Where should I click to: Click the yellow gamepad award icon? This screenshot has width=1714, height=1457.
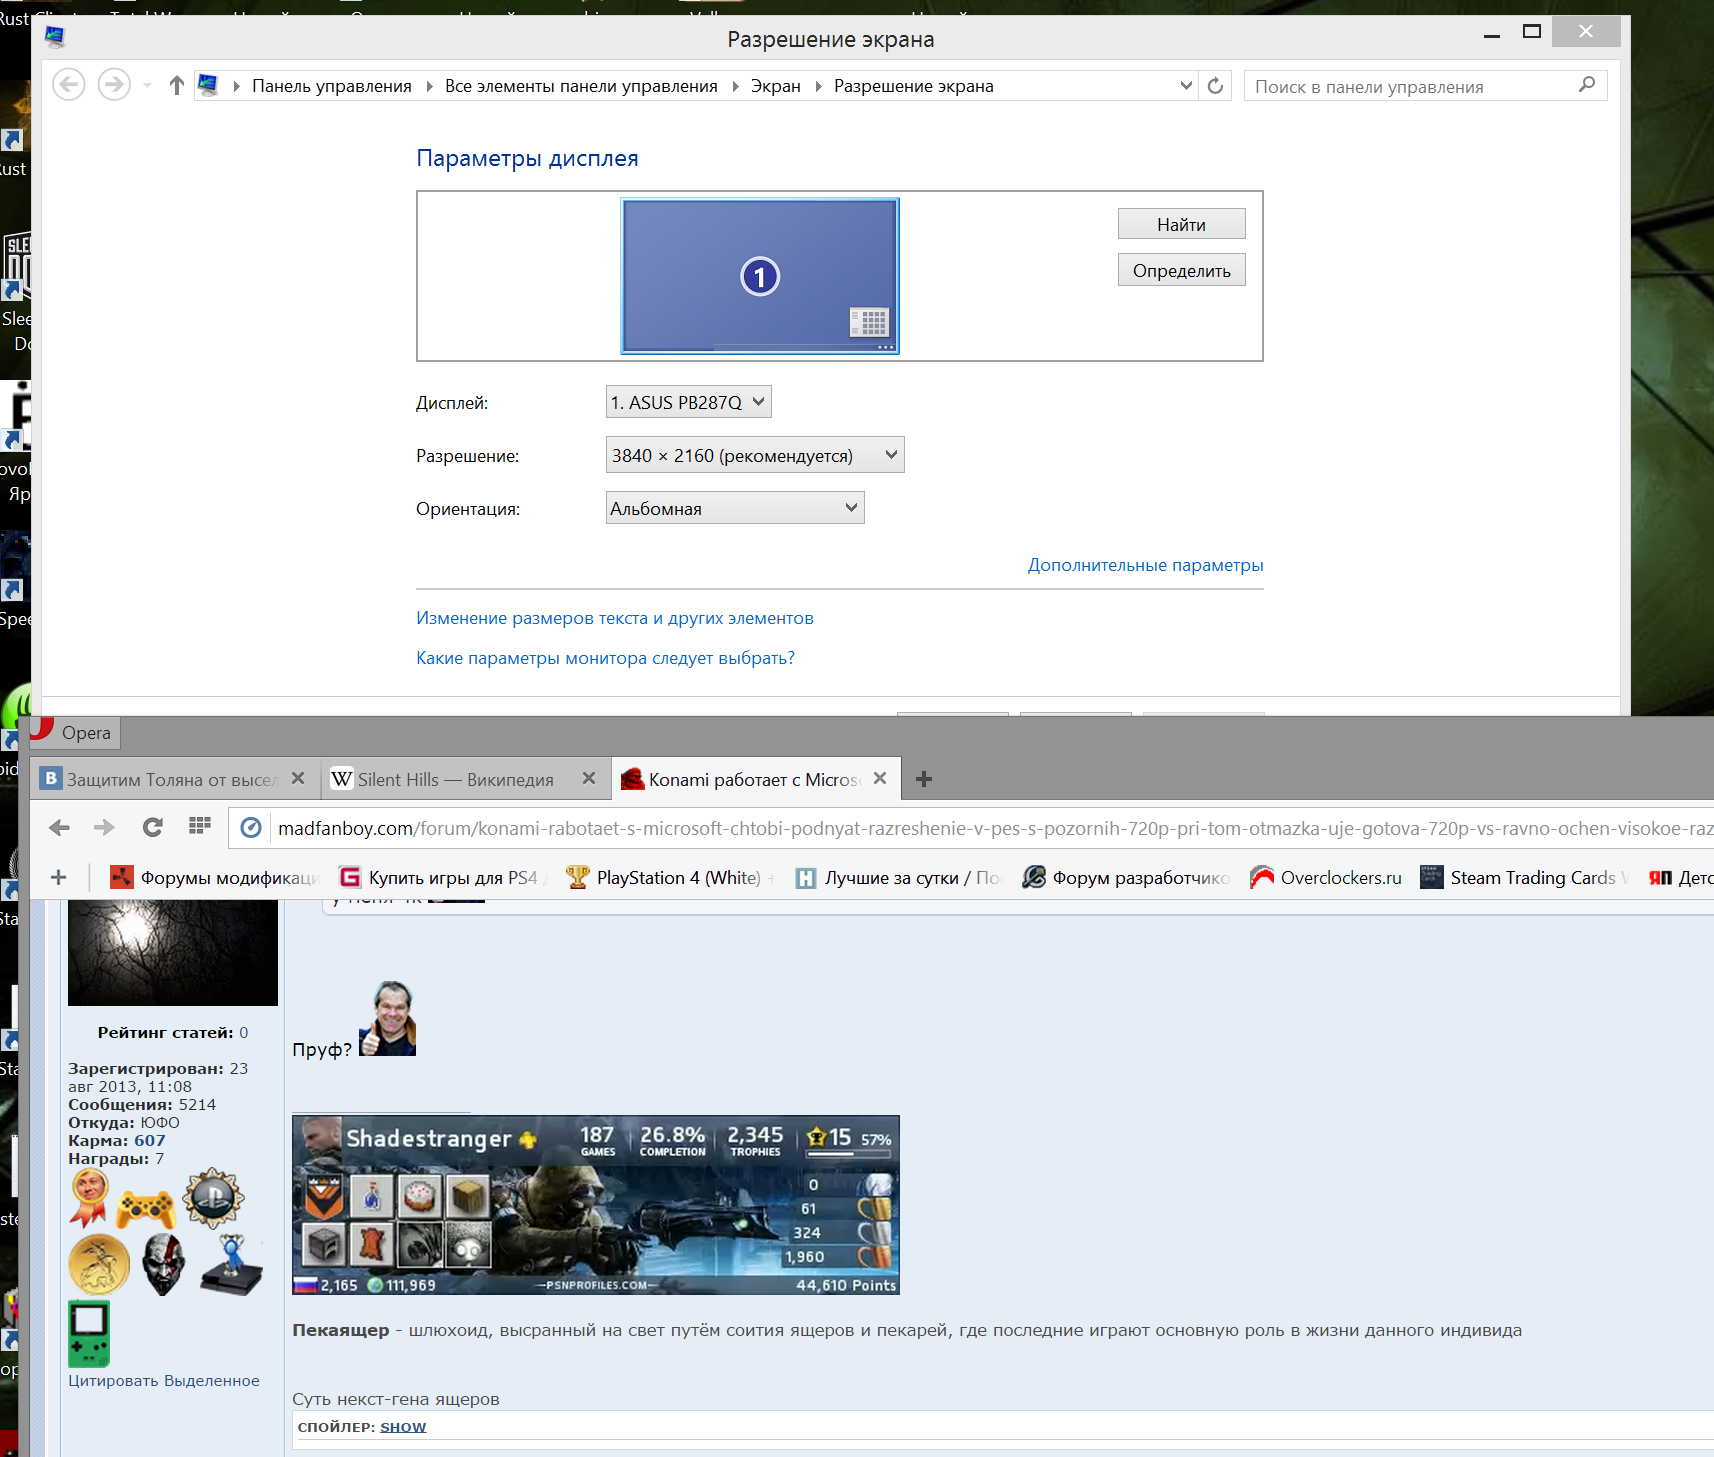coord(146,1209)
